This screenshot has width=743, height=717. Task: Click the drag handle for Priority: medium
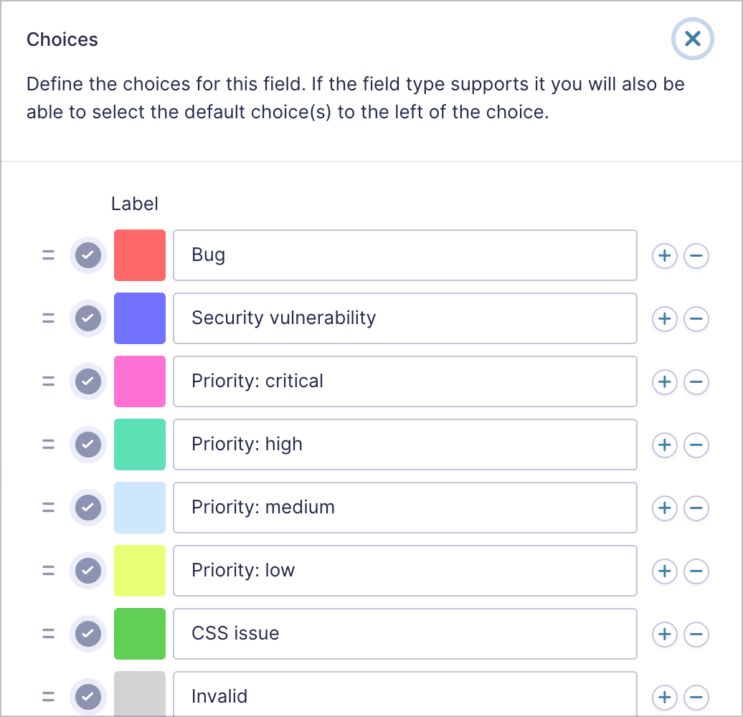[48, 508]
